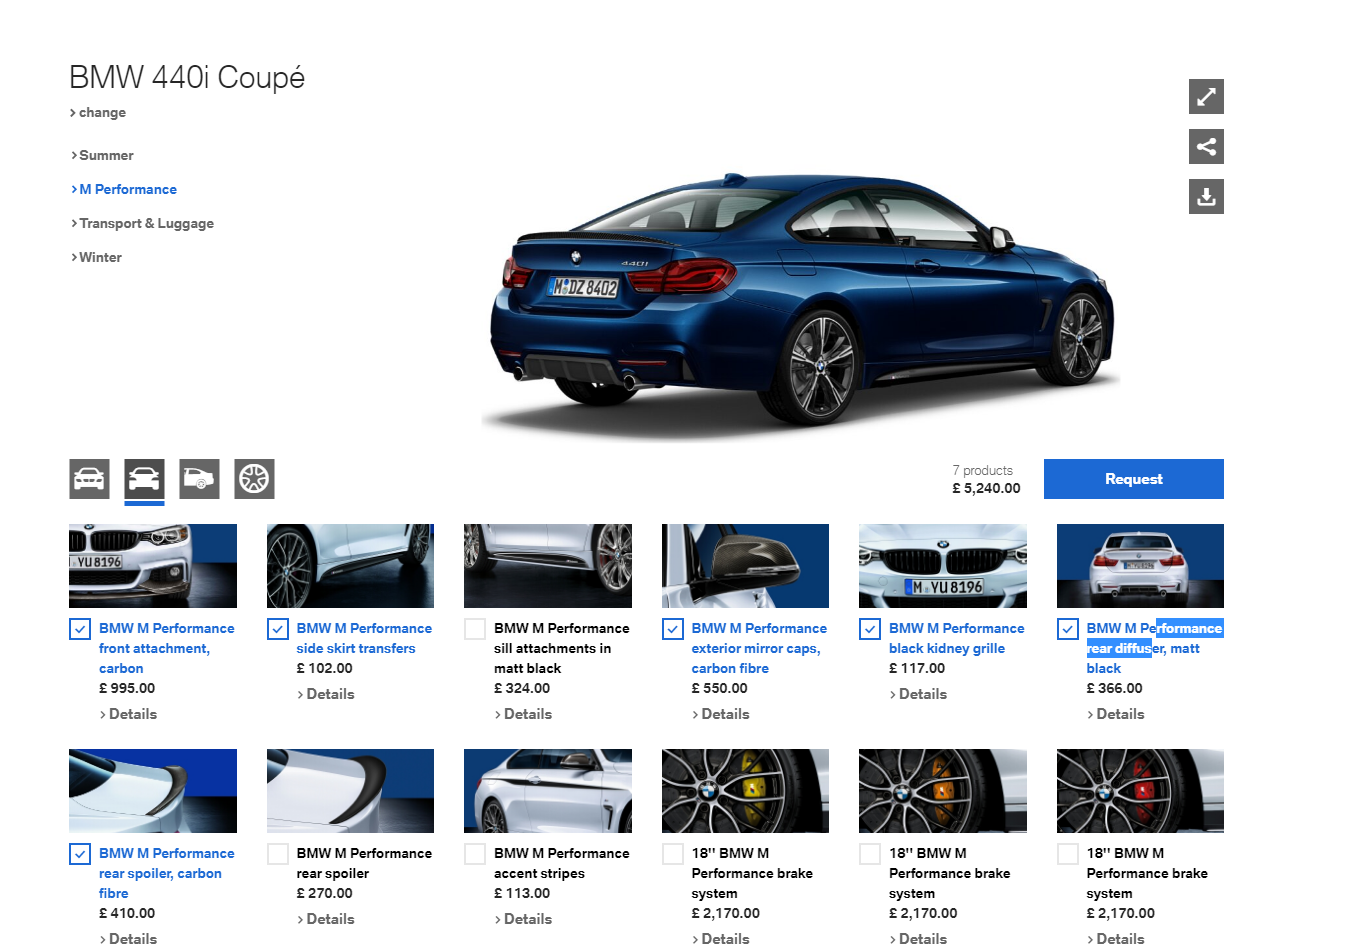
Task: Switch to the front car view icon
Action: 89,479
